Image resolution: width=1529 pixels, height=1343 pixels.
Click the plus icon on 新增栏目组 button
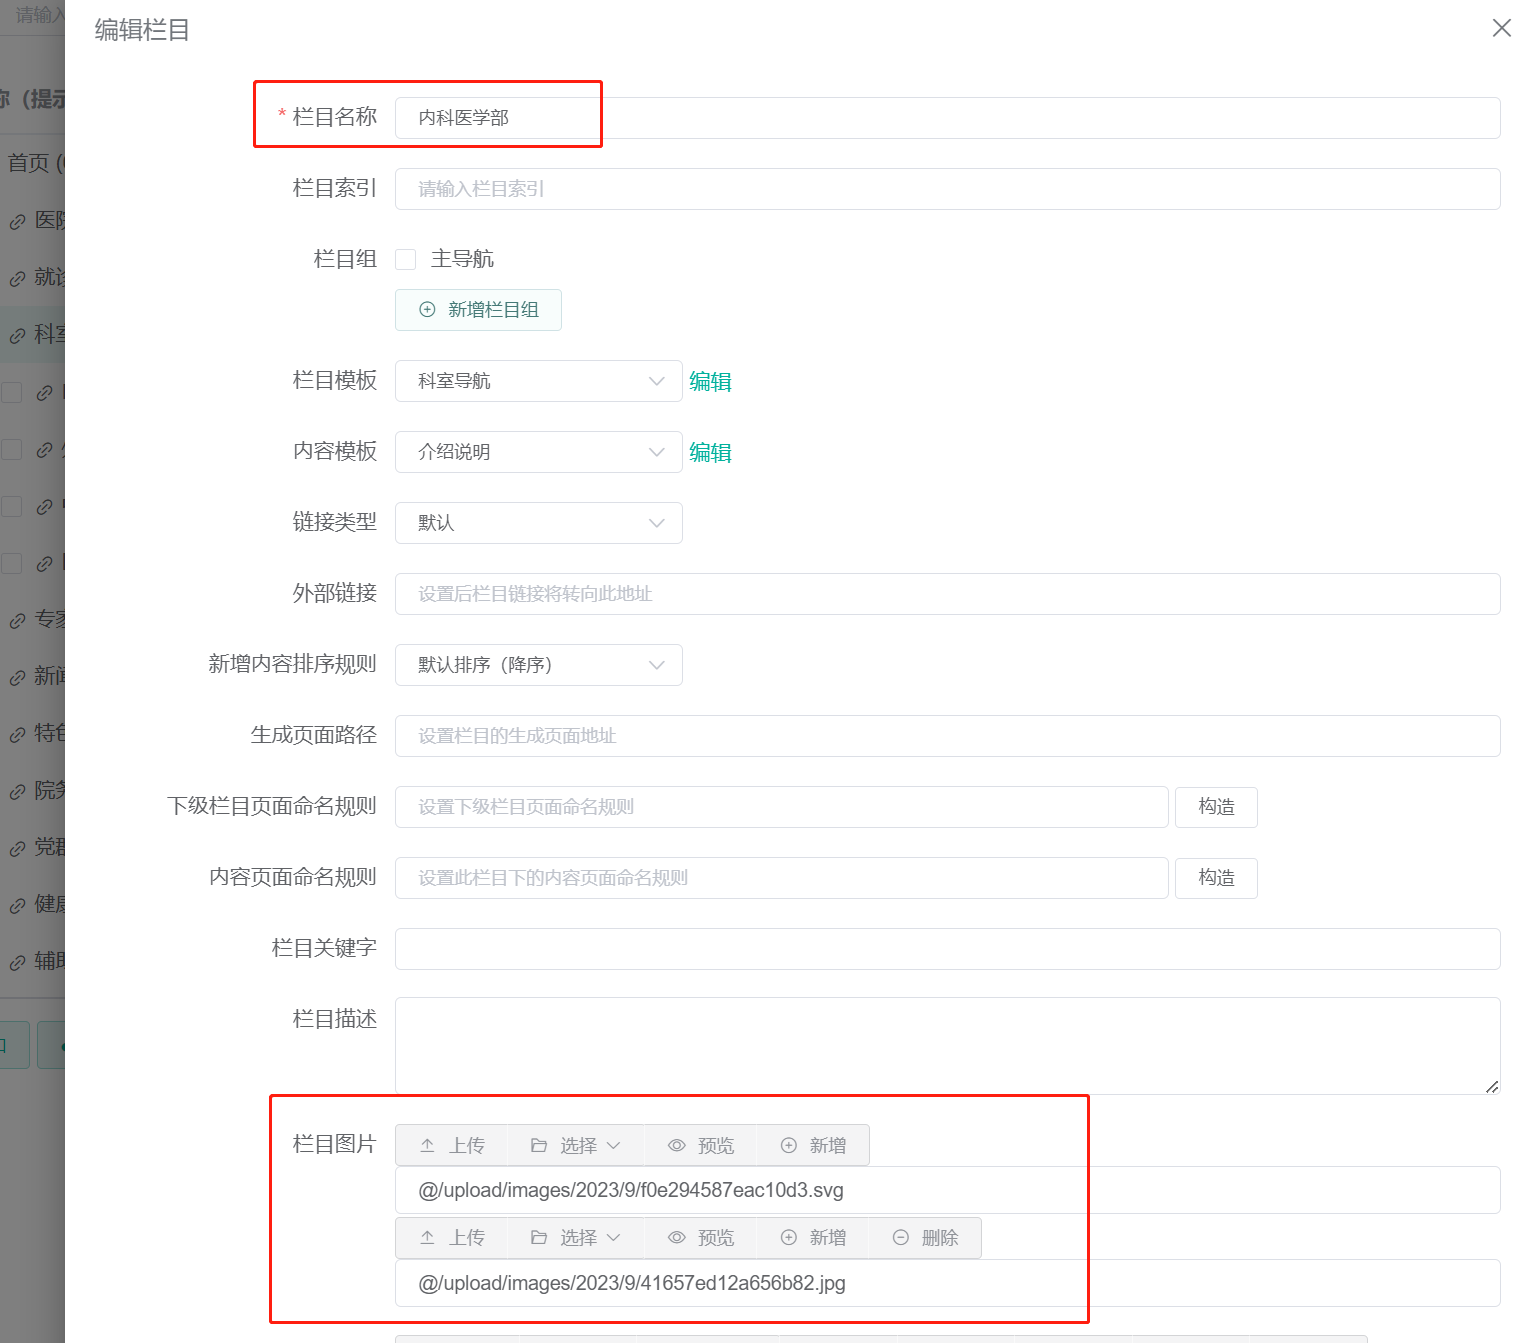tap(427, 310)
